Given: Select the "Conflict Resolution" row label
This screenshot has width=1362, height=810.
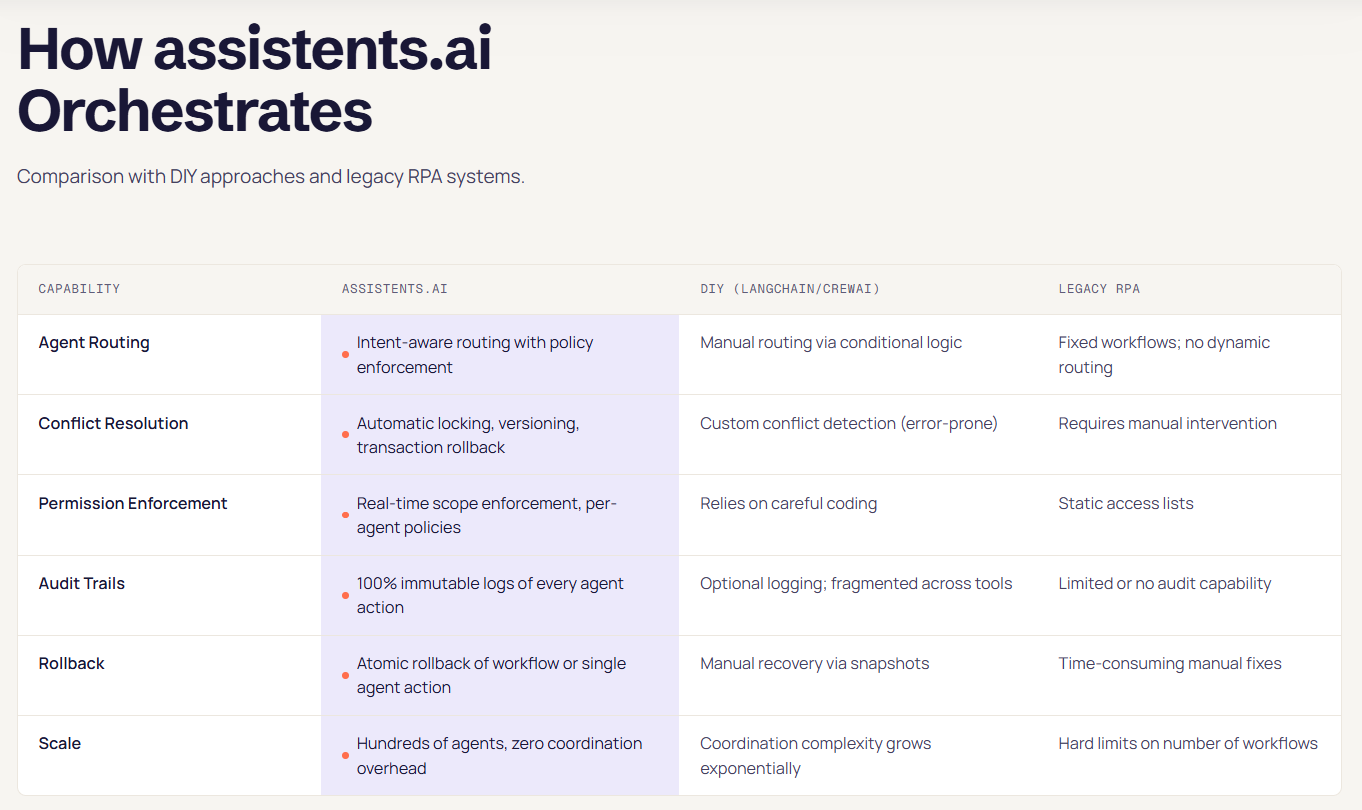Looking at the screenshot, I should point(114,423).
